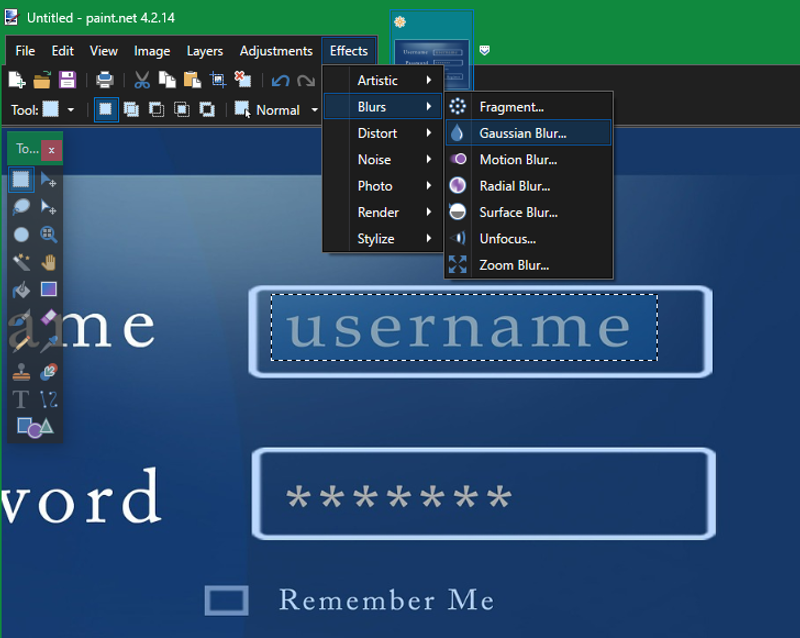Choose Gaussian Blur from Blurs submenu
Screen dimensions: 800x638
tap(523, 133)
